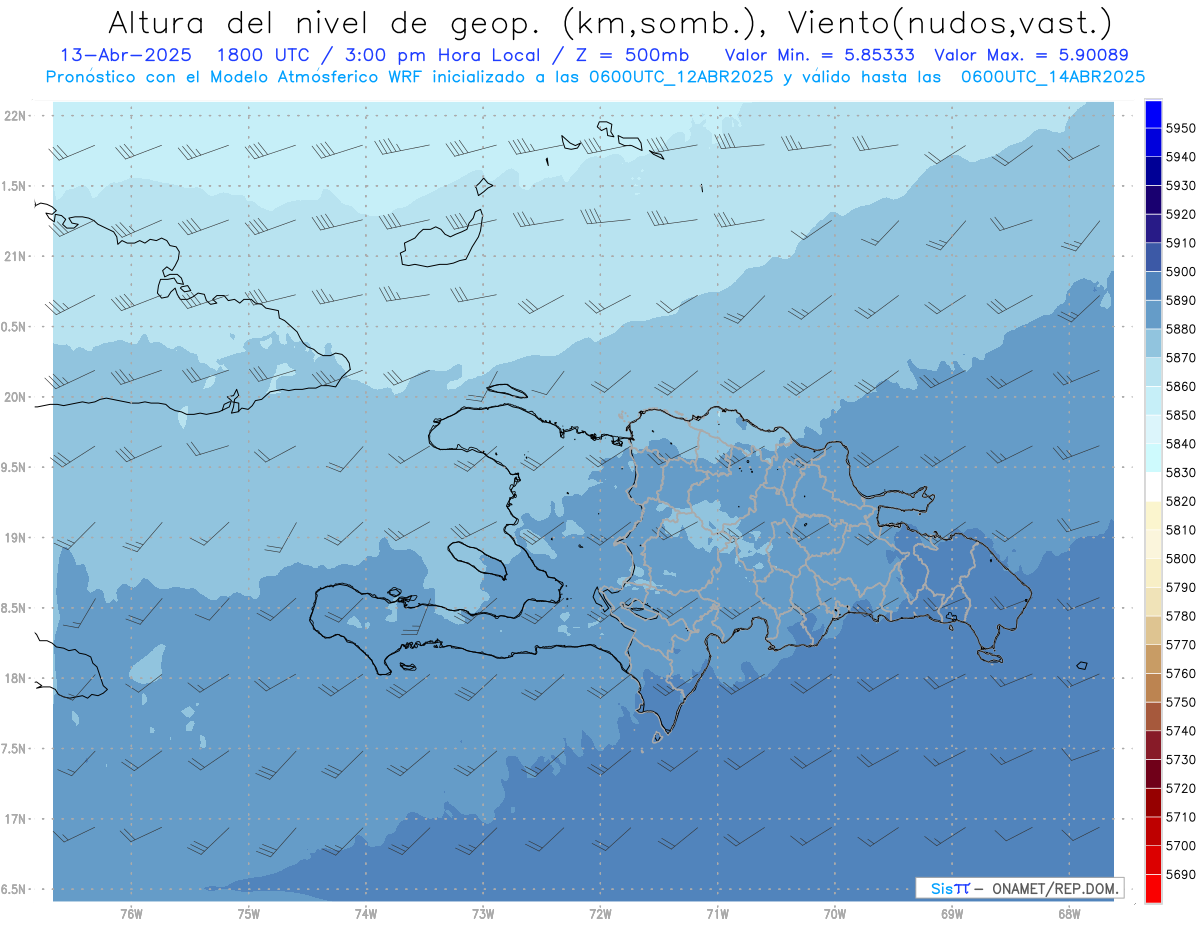Click the colorbar swatch between 5880 and 5890
This screenshot has width=1200, height=927.
coord(1153,314)
